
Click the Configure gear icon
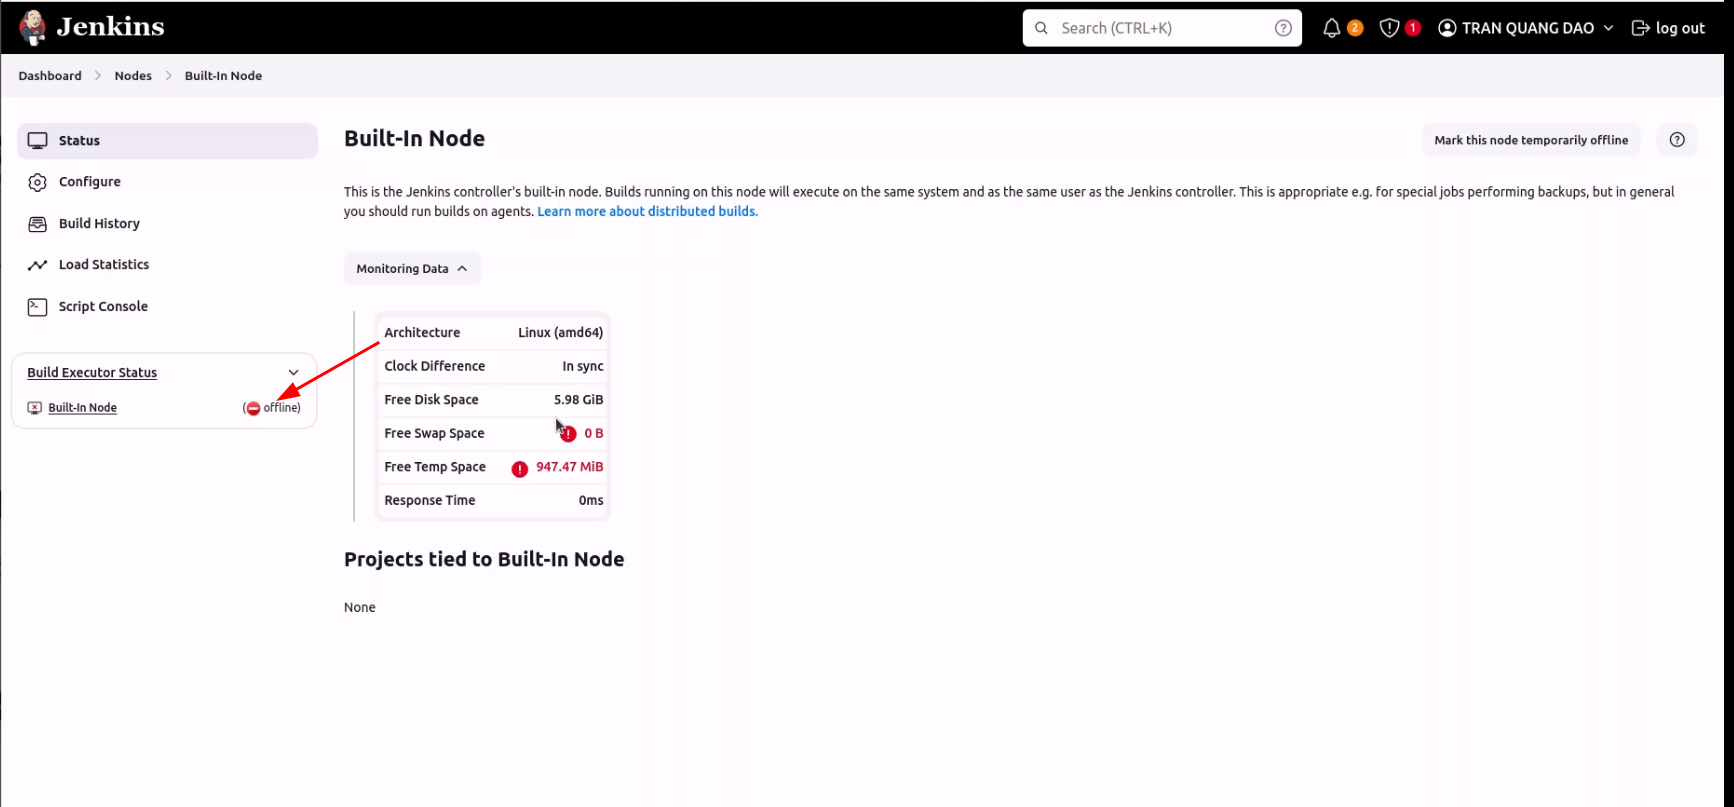38,182
